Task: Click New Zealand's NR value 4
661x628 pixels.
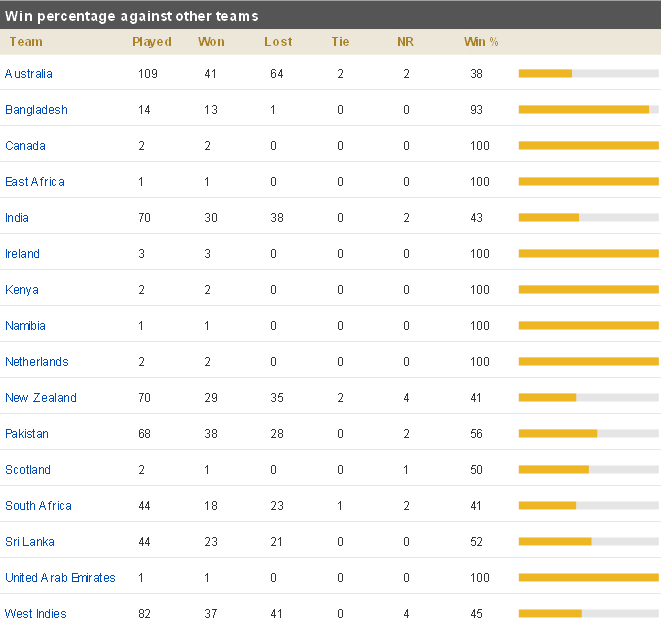Action: (x=406, y=397)
